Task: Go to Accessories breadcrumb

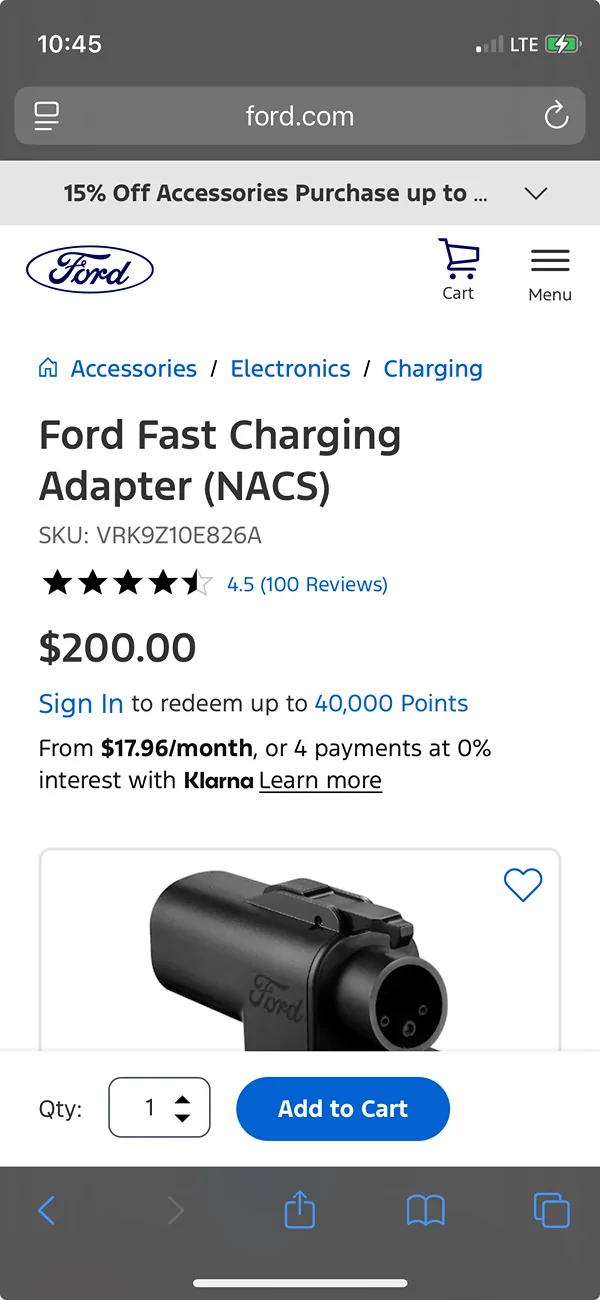Action: (133, 368)
